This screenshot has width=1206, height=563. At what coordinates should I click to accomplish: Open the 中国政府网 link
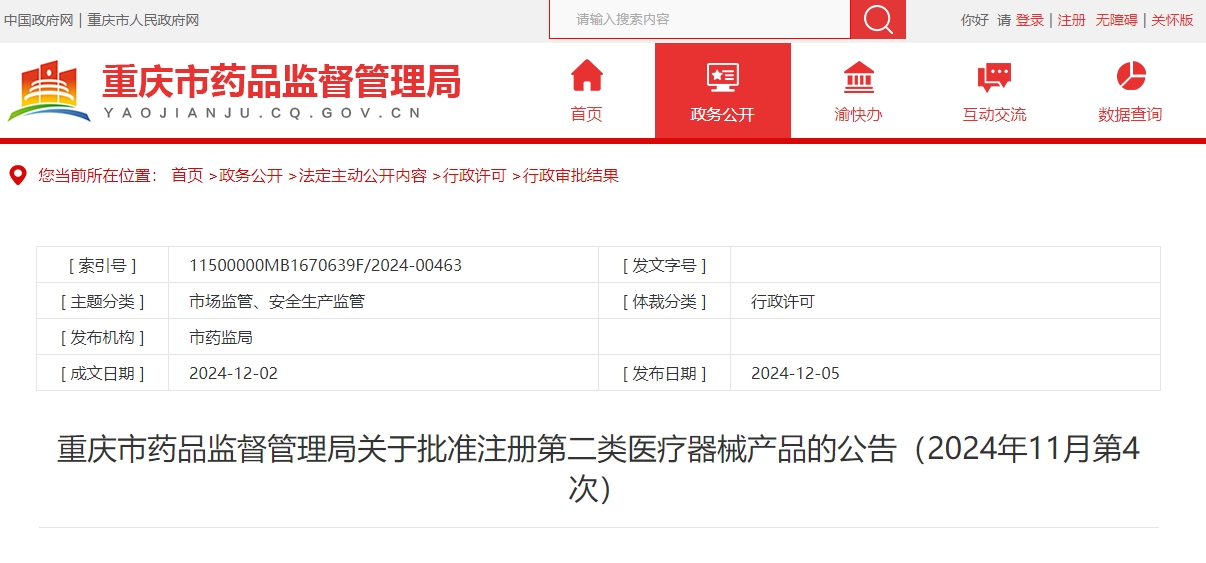pos(38,20)
